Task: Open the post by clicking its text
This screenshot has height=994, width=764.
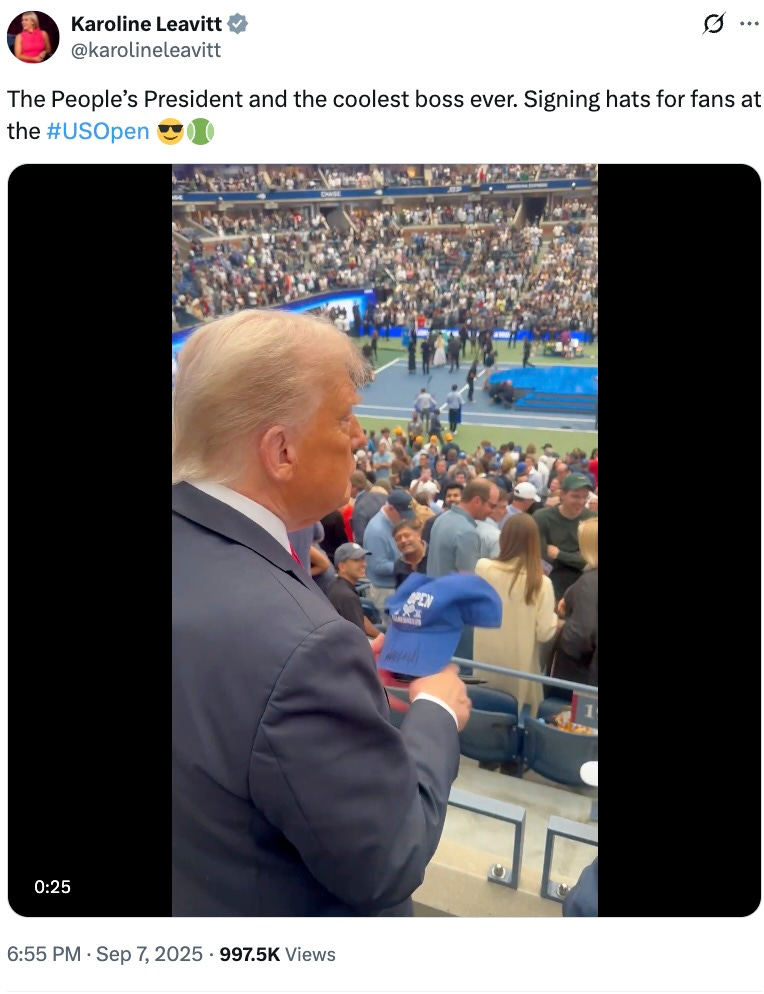Action: point(384,115)
